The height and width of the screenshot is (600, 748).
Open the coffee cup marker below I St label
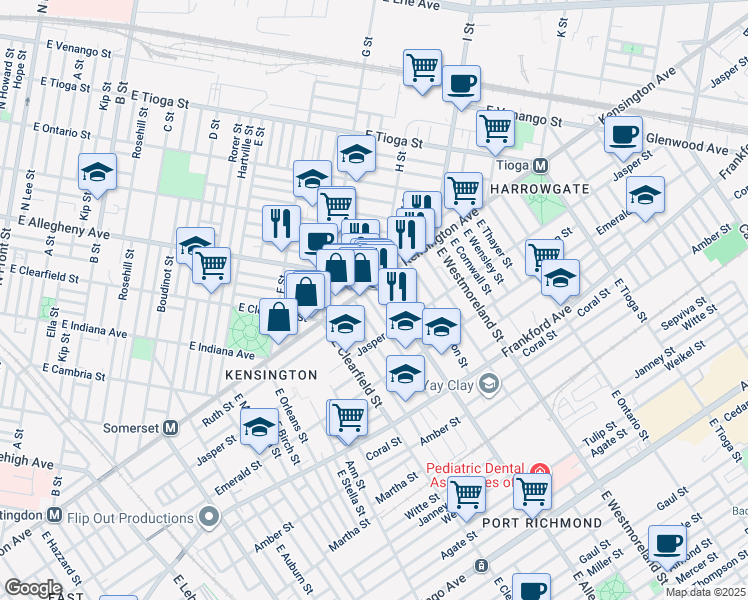pyautogui.click(x=461, y=84)
